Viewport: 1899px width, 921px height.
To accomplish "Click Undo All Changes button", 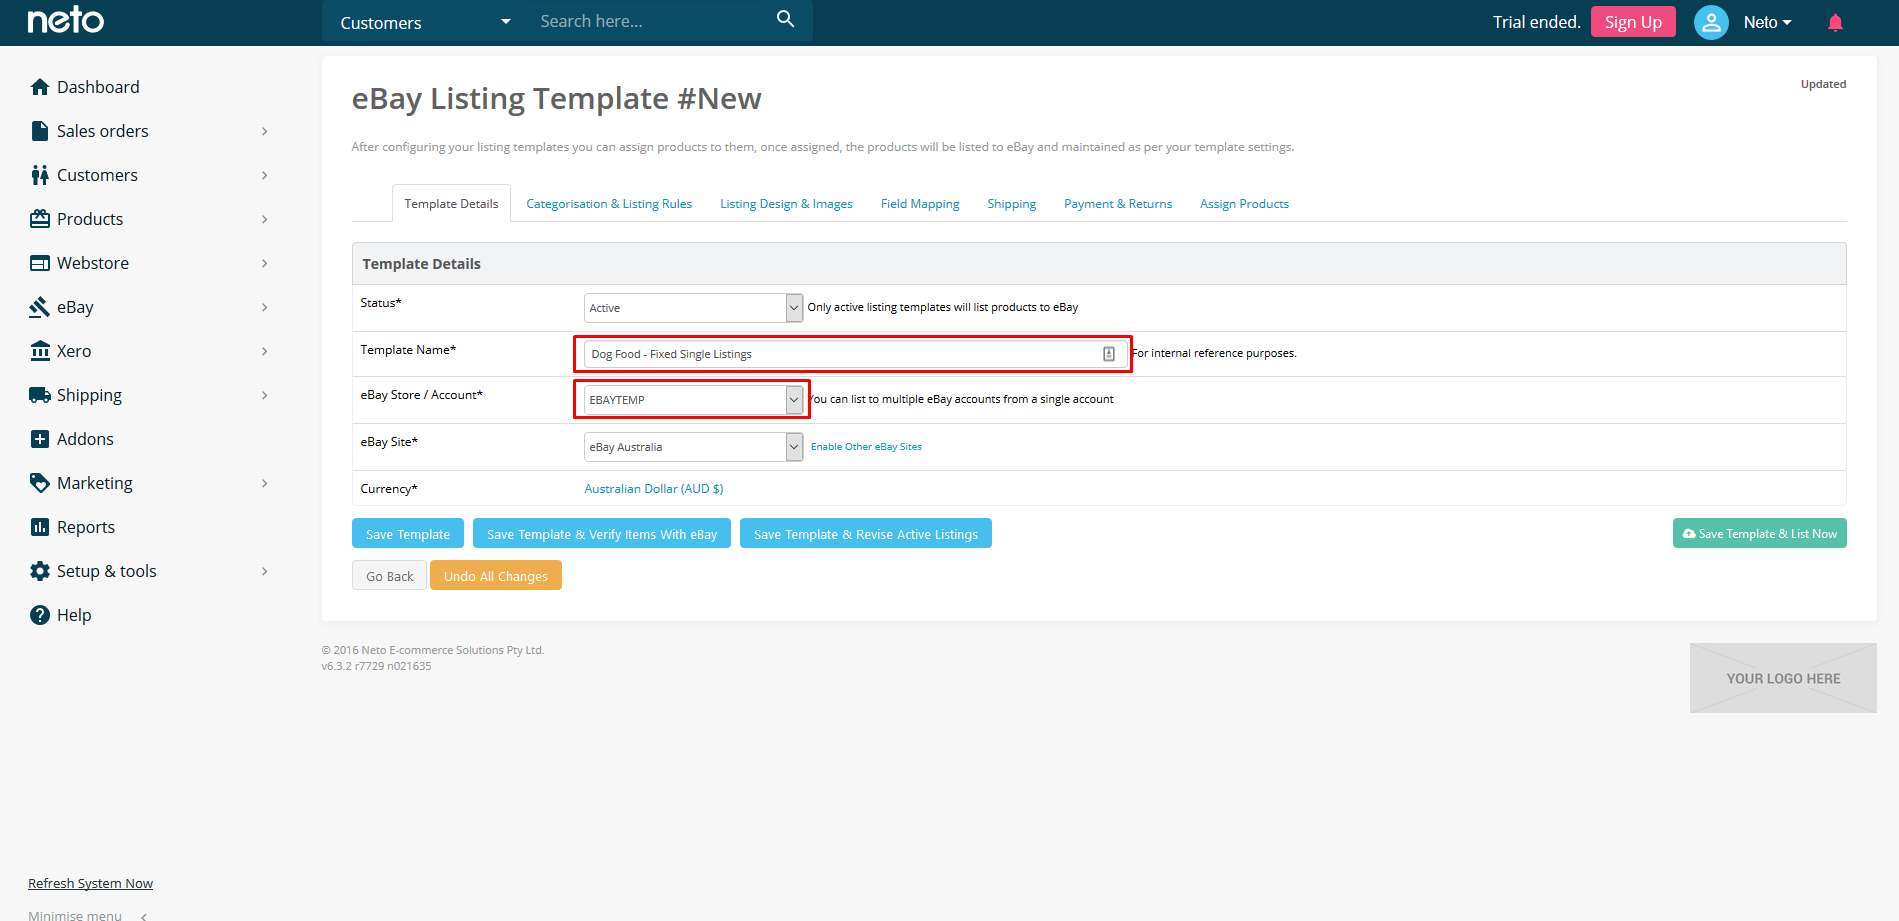I will click(496, 576).
